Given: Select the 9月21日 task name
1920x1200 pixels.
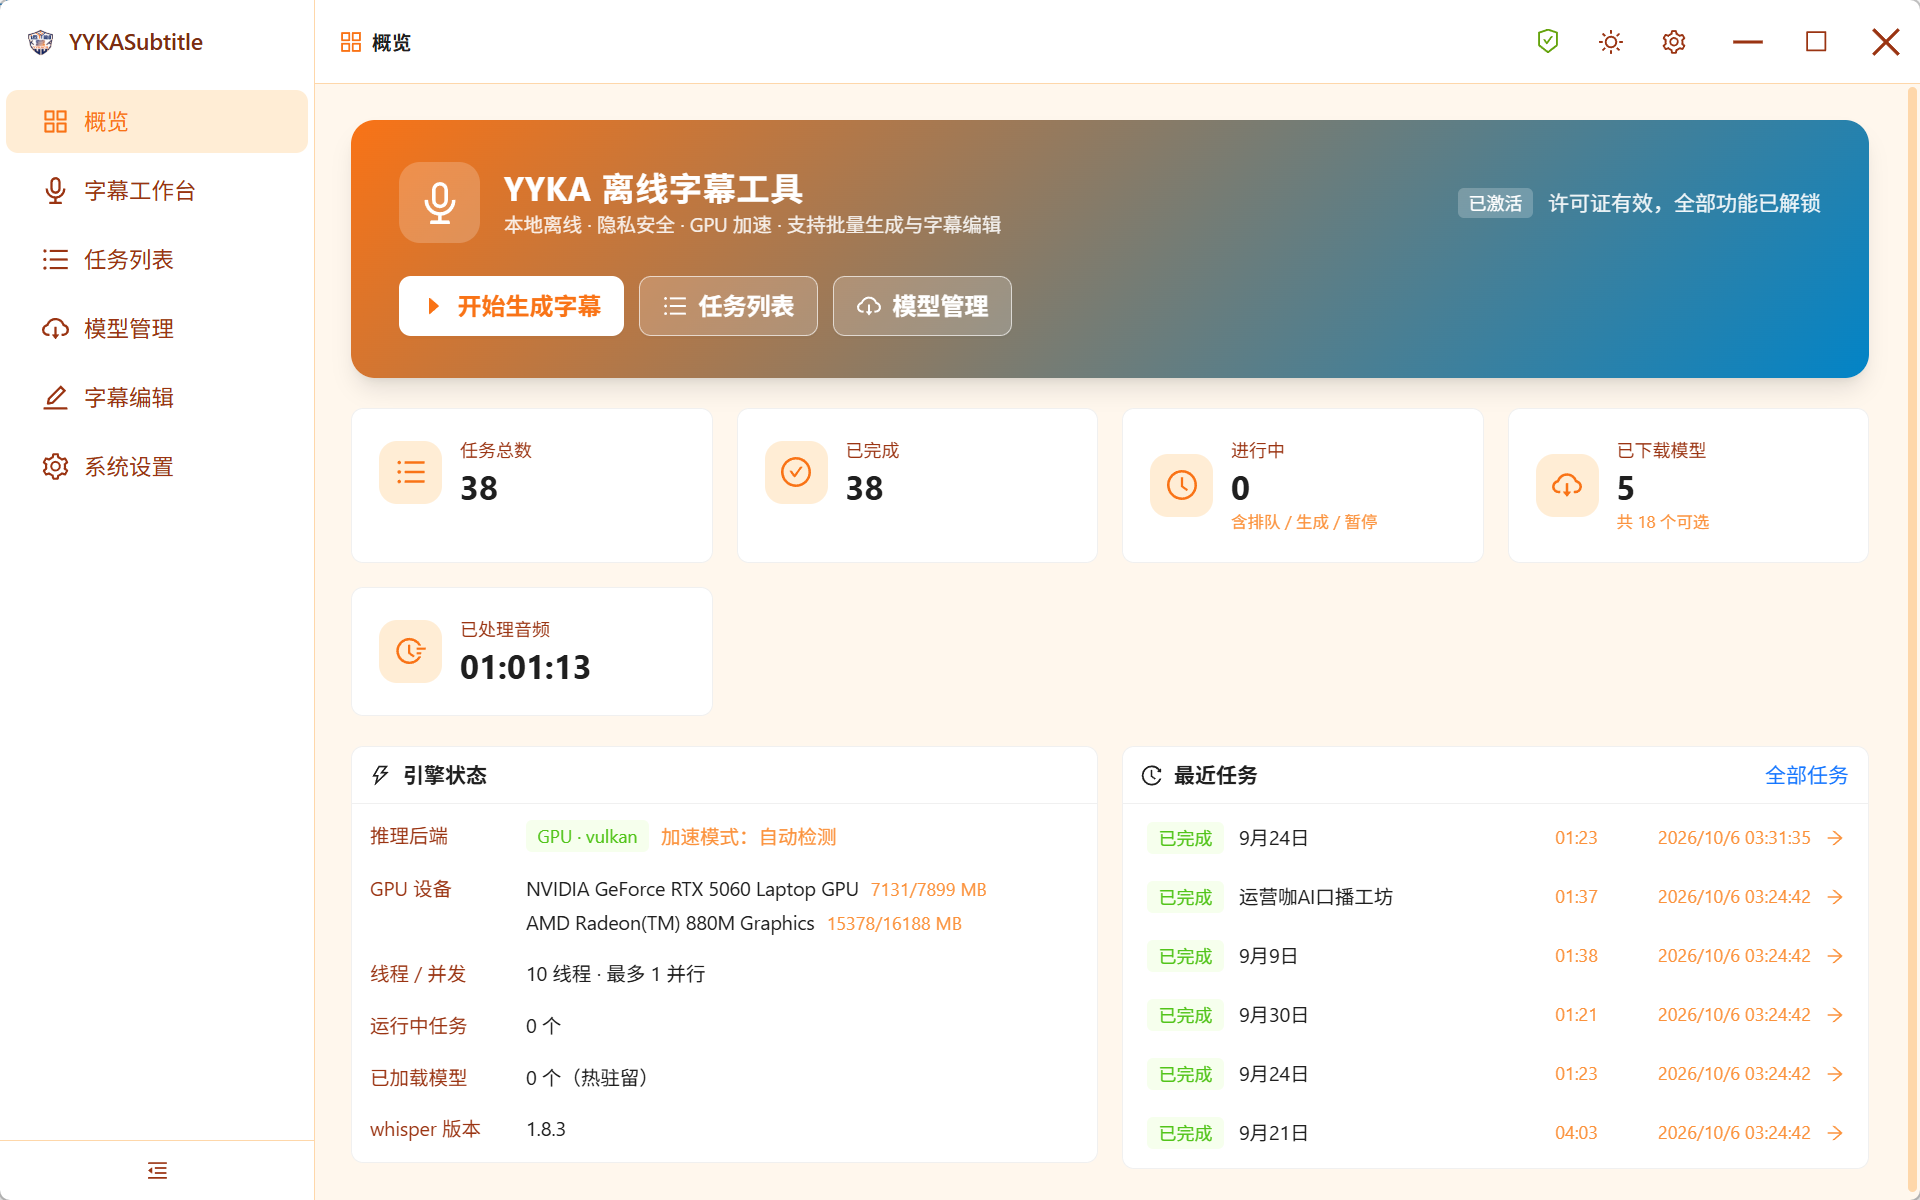Looking at the screenshot, I should (1273, 1133).
